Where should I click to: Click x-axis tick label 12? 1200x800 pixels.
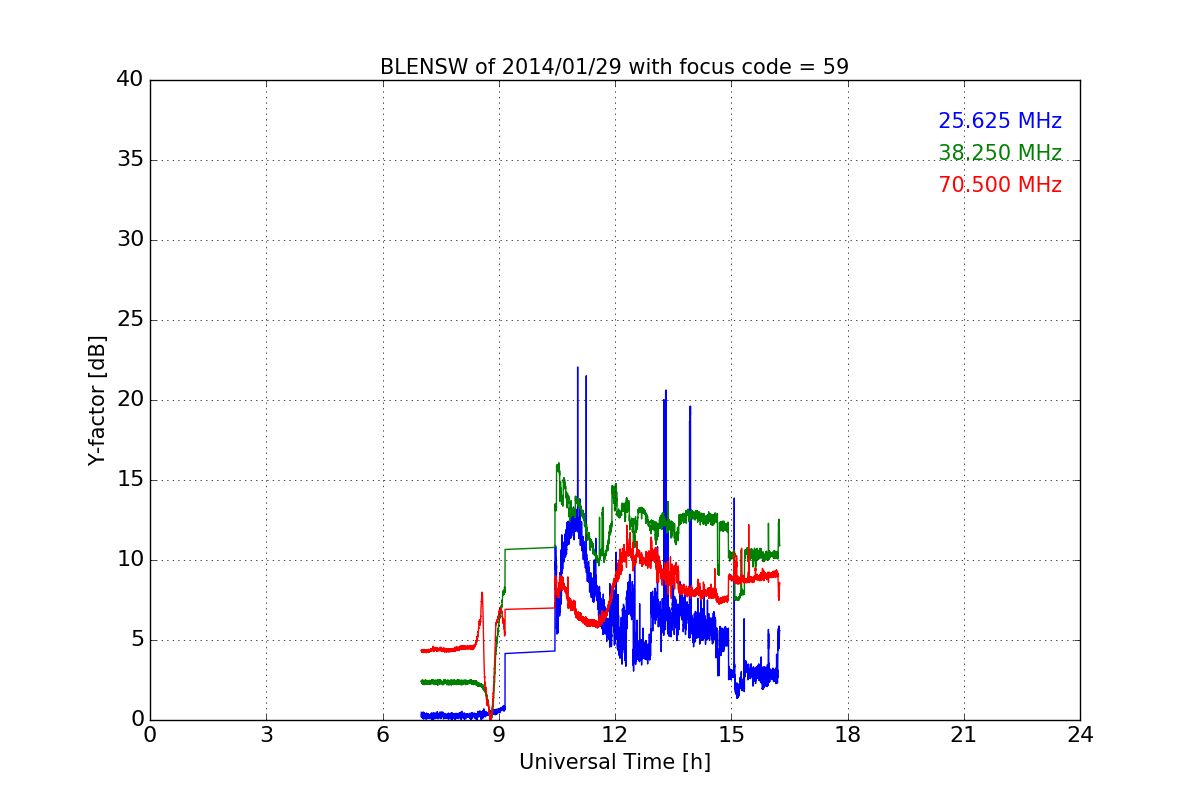[x=615, y=734]
